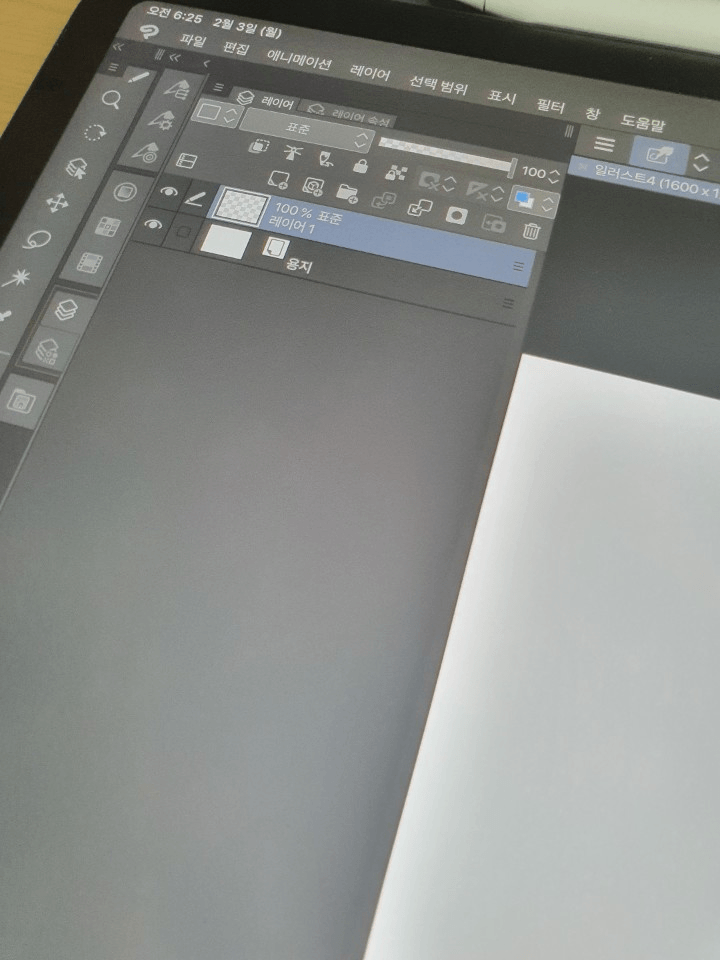Hide the 용지 paper layer eye
The width and height of the screenshot is (720, 960).
[x=153, y=225]
